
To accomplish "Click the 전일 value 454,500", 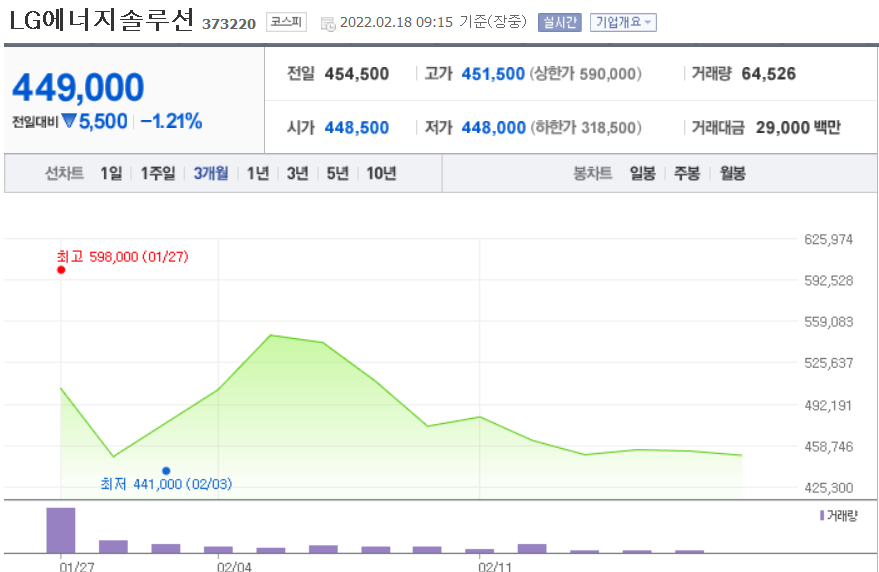I will click(x=357, y=74).
